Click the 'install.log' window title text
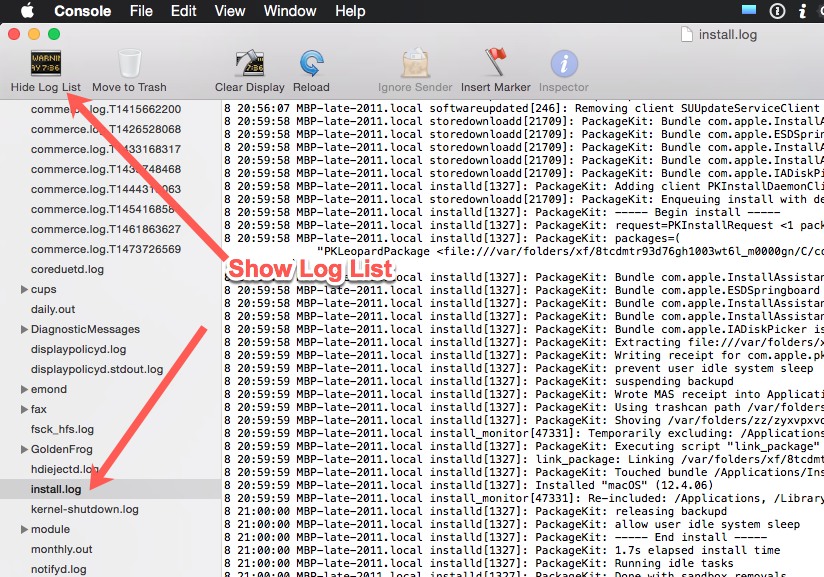Image resolution: width=824 pixels, height=577 pixels. click(727, 35)
